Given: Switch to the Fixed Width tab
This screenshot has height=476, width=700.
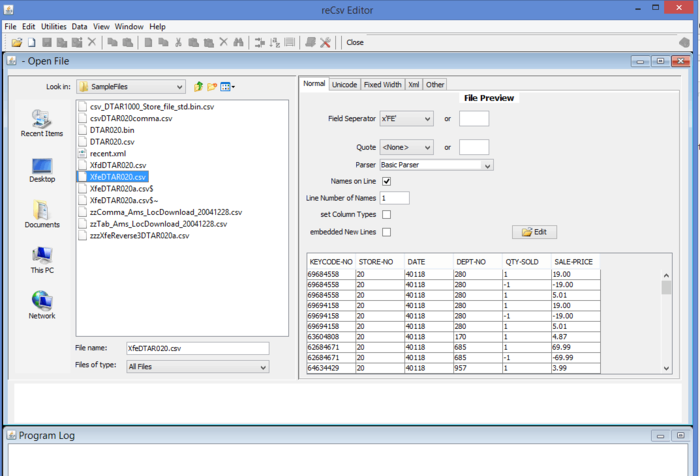Looking at the screenshot, I should (x=383, y=84).
